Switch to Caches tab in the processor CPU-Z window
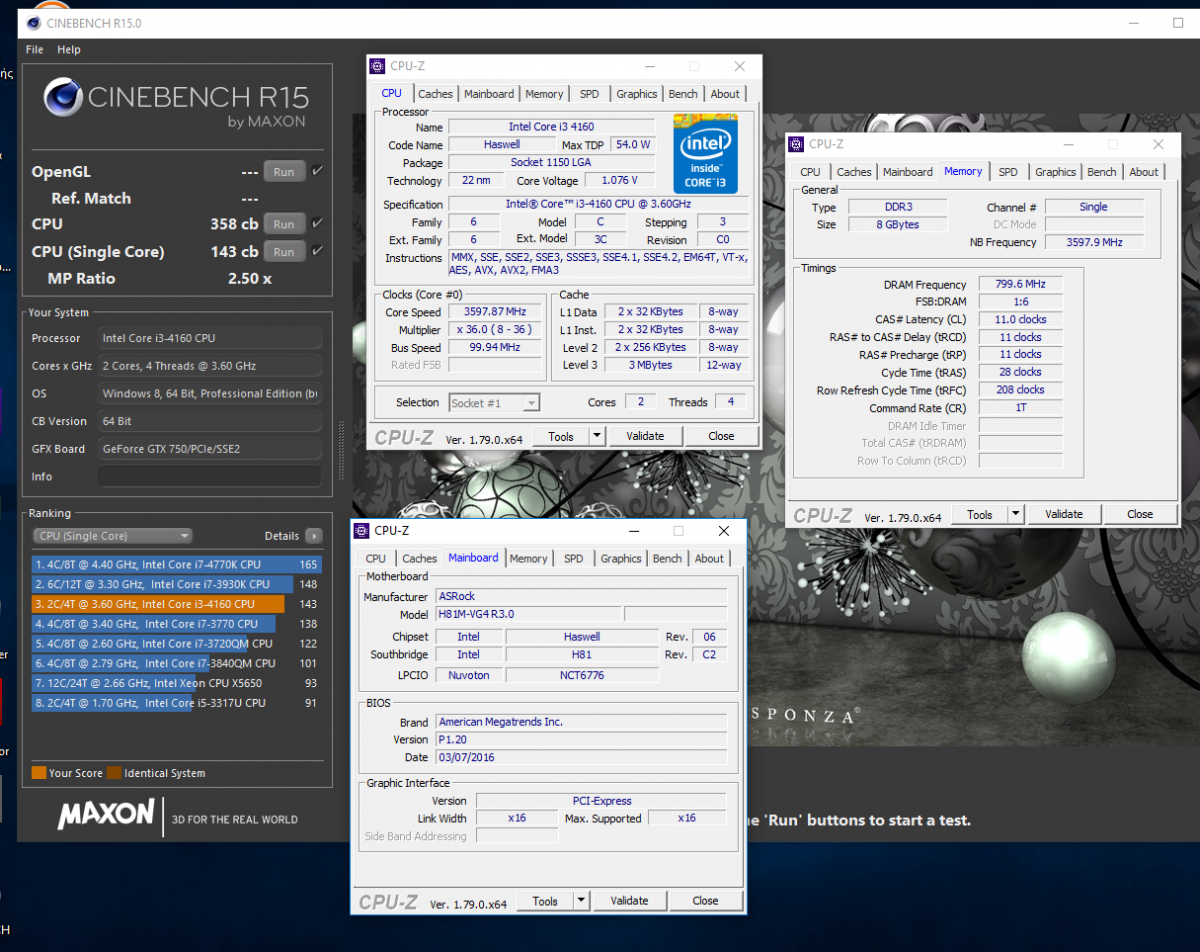 436,94
